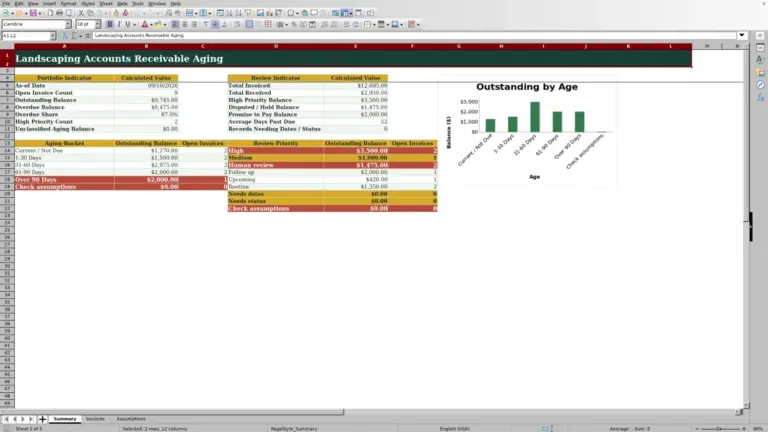
Task: Switch to the Invoices sheet tab
Action: (95, 419)
